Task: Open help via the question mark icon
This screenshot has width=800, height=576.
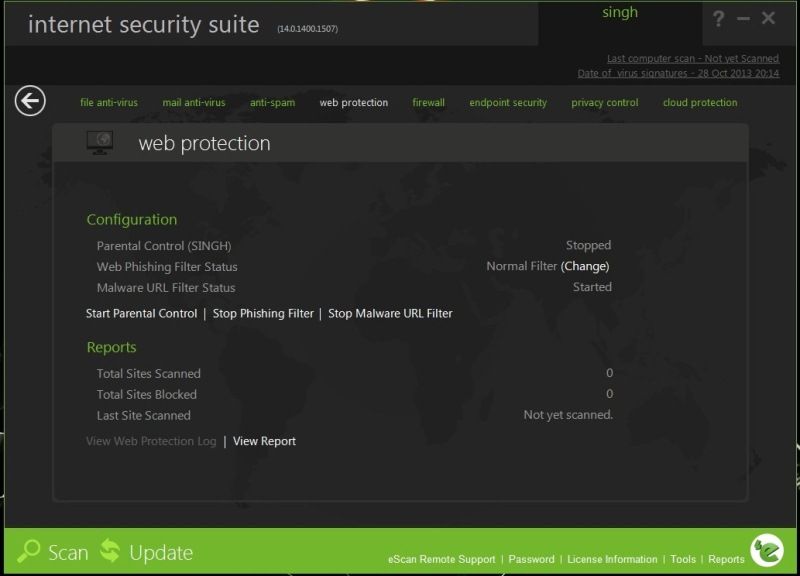Action: tap(718, 19)
